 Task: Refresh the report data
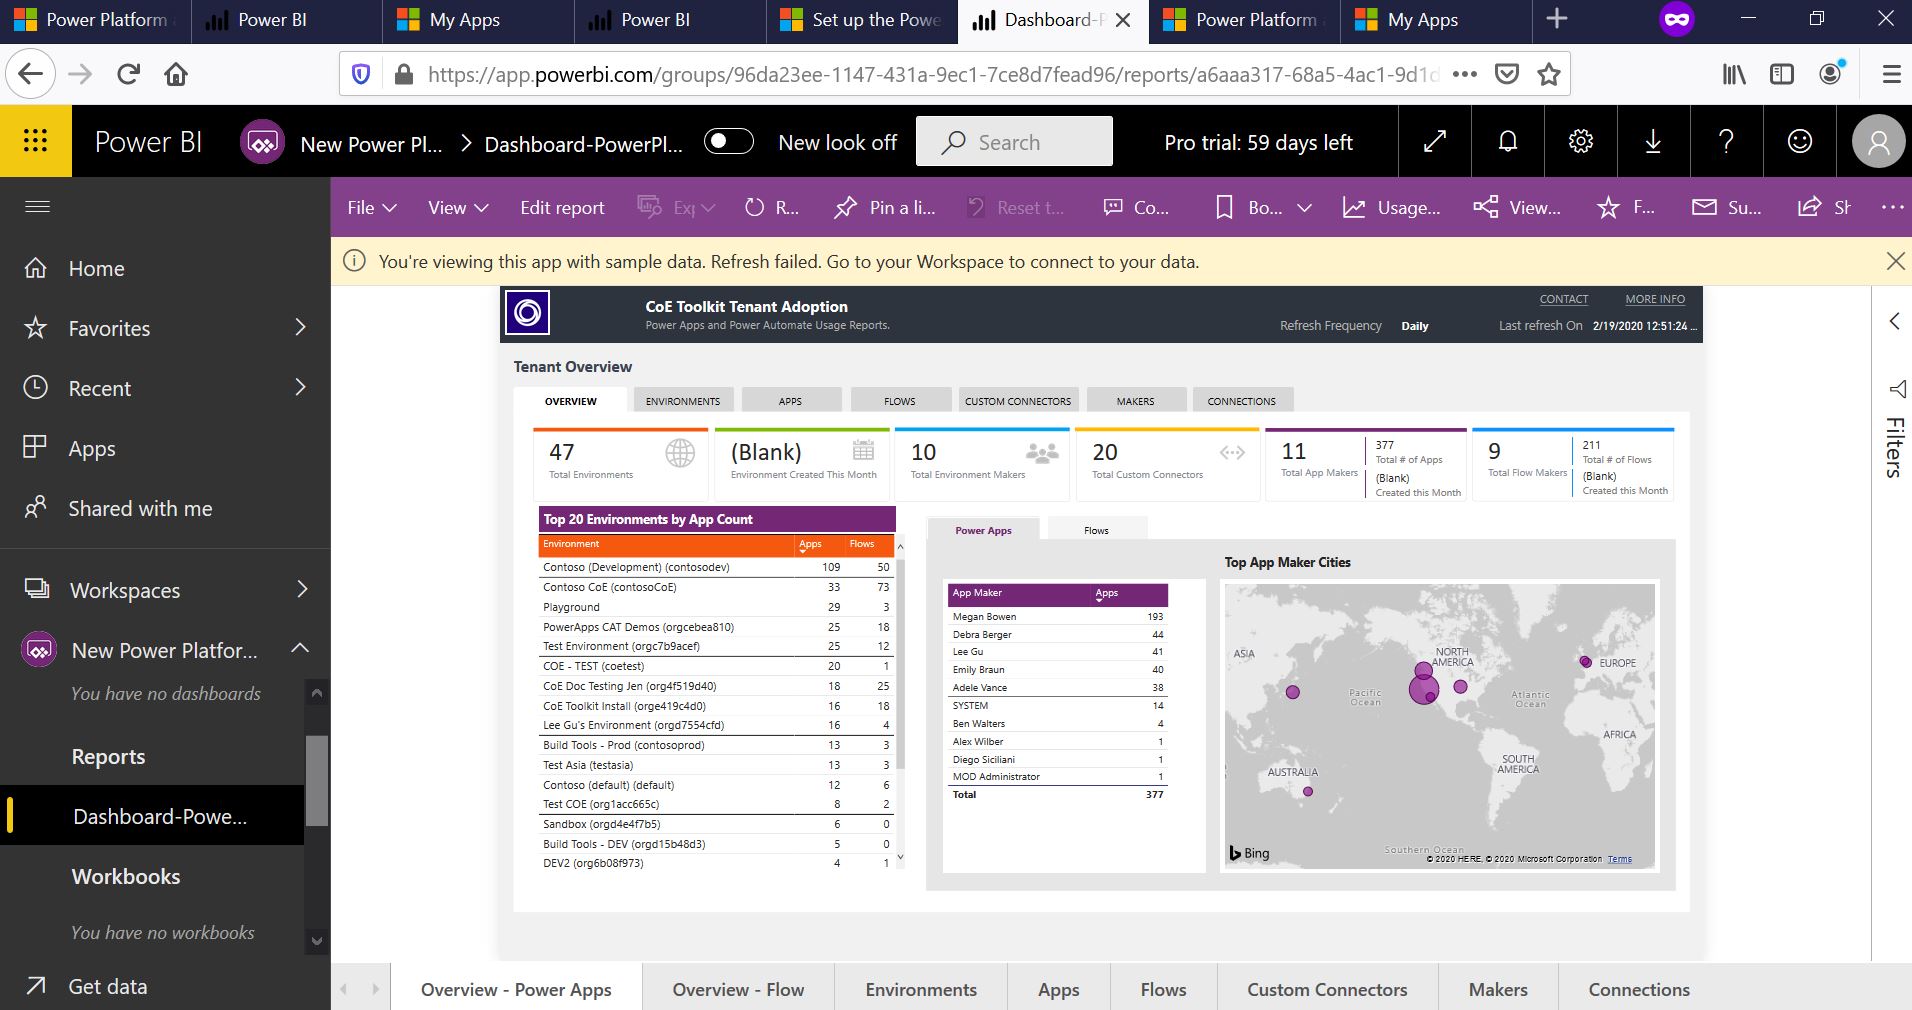pyautogui.click(x=770, y=207)
